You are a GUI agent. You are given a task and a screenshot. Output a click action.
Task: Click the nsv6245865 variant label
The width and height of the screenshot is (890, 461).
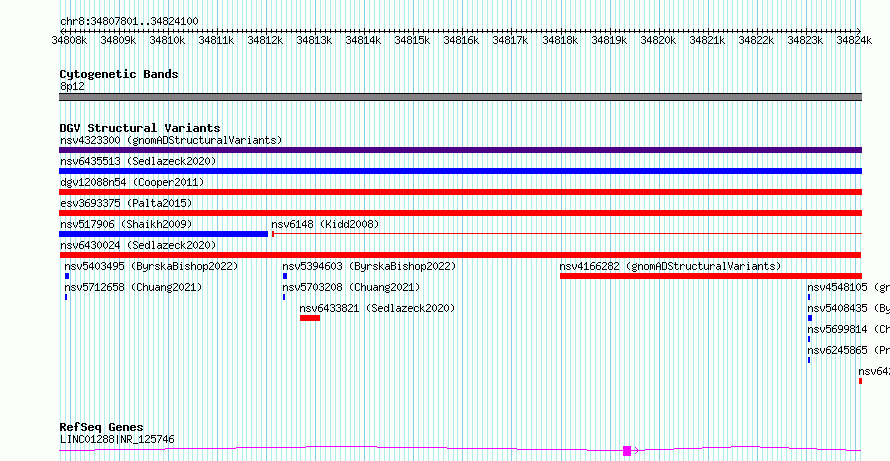(849, 350)
